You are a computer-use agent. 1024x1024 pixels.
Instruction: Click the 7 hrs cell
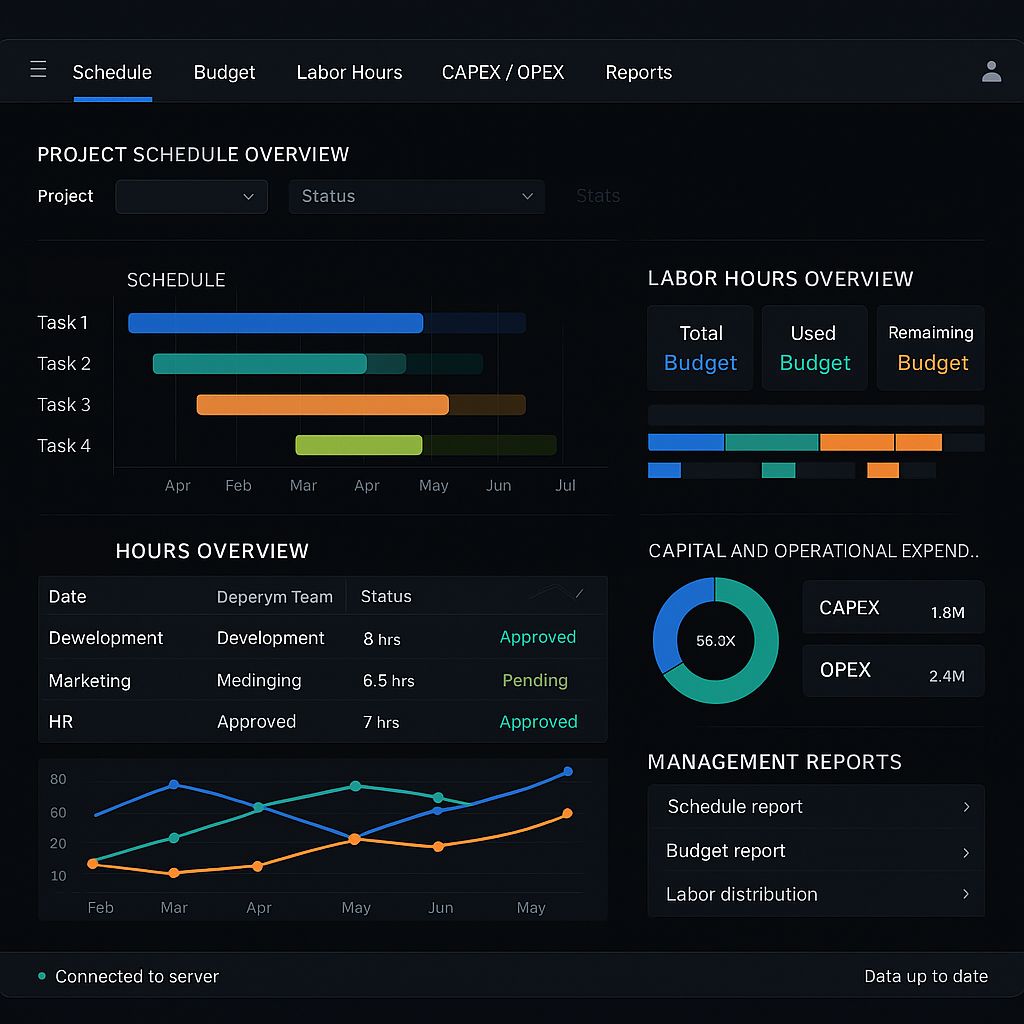pos(381,722)
